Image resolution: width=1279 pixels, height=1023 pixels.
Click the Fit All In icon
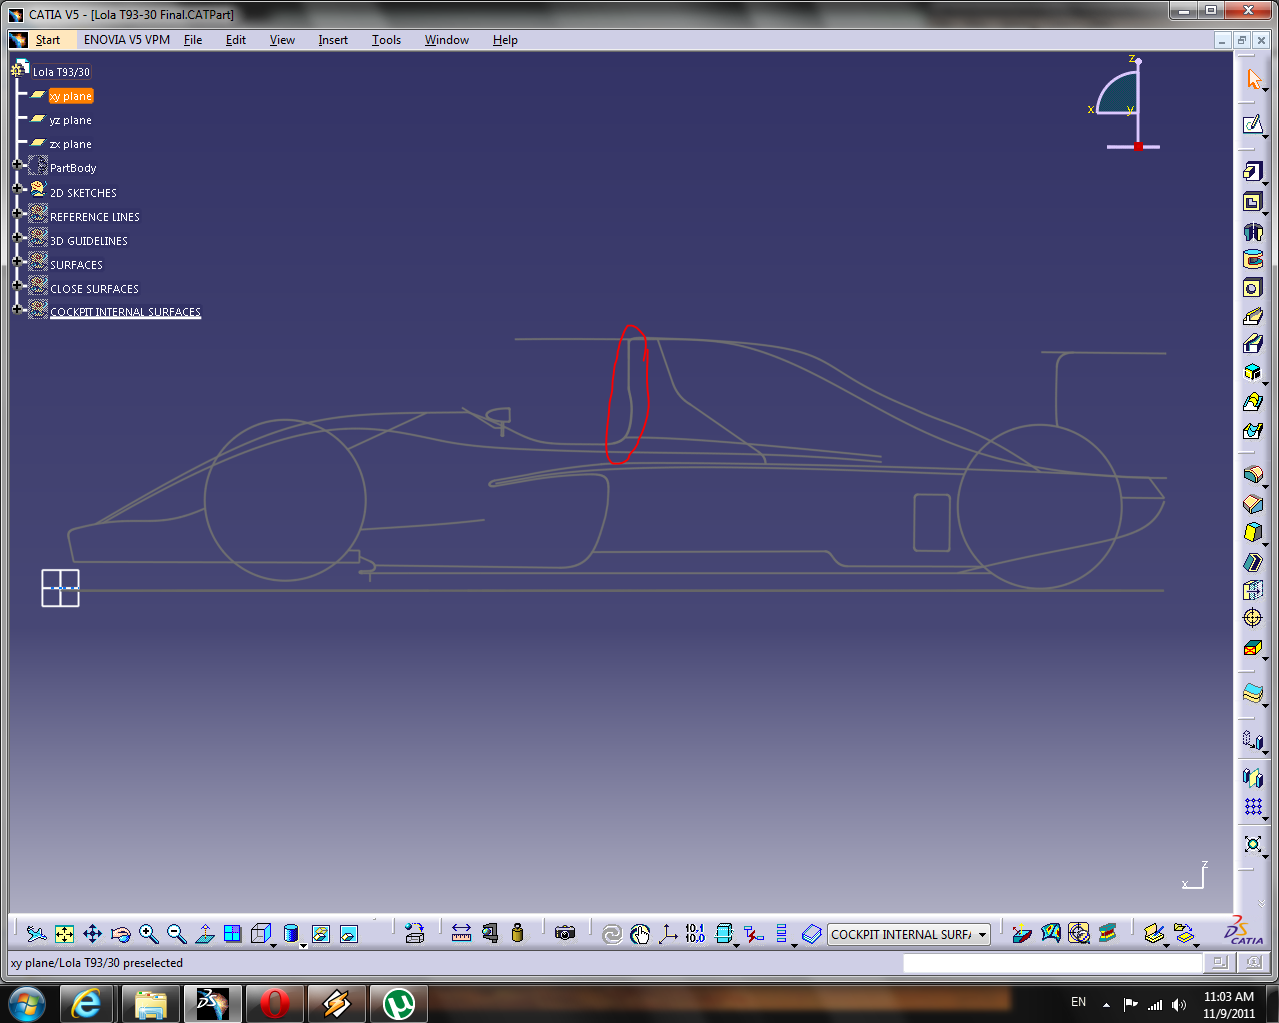(64, 934)
